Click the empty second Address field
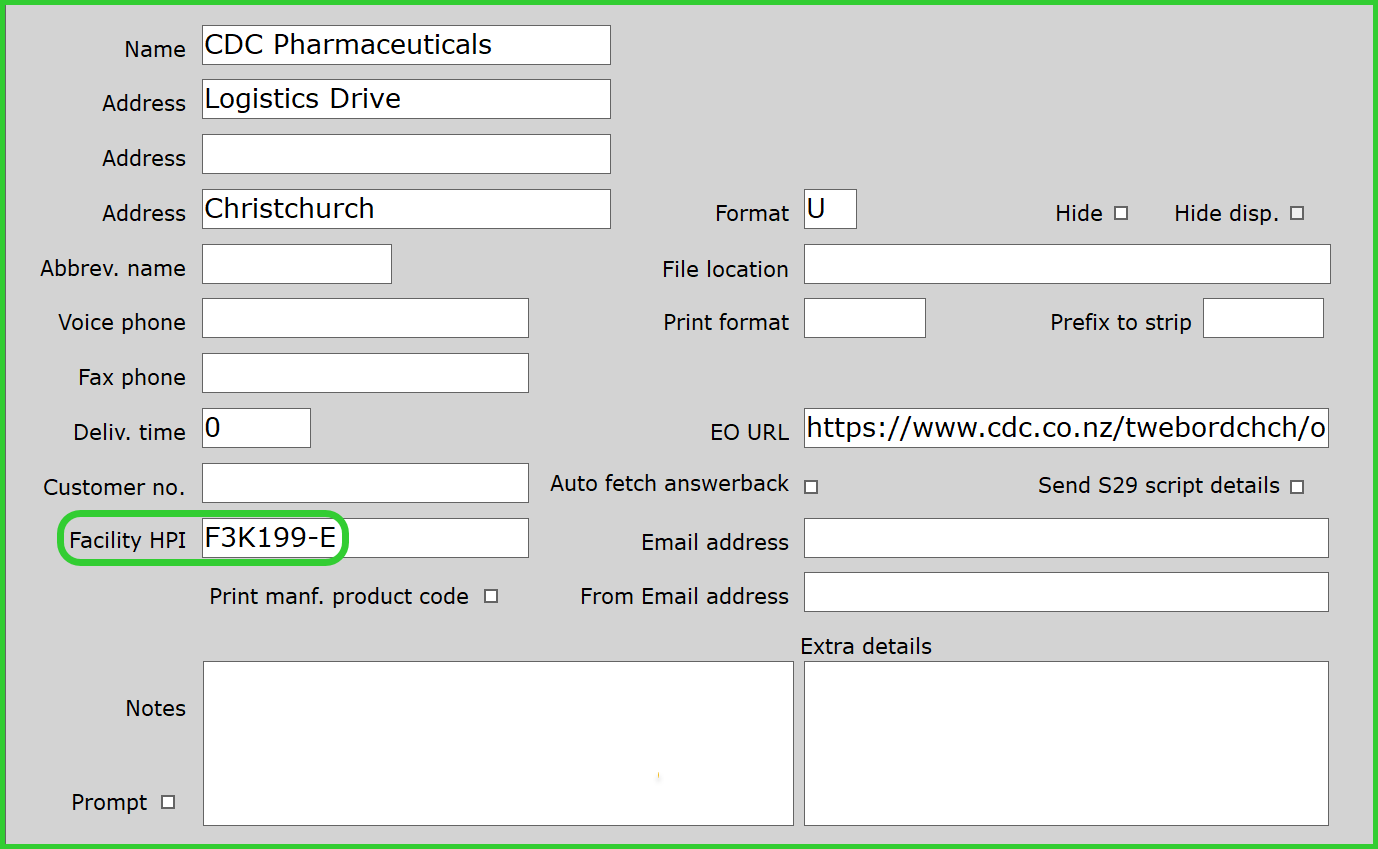The width and height of the screenshot is (1378, 849). pos(406,154)
